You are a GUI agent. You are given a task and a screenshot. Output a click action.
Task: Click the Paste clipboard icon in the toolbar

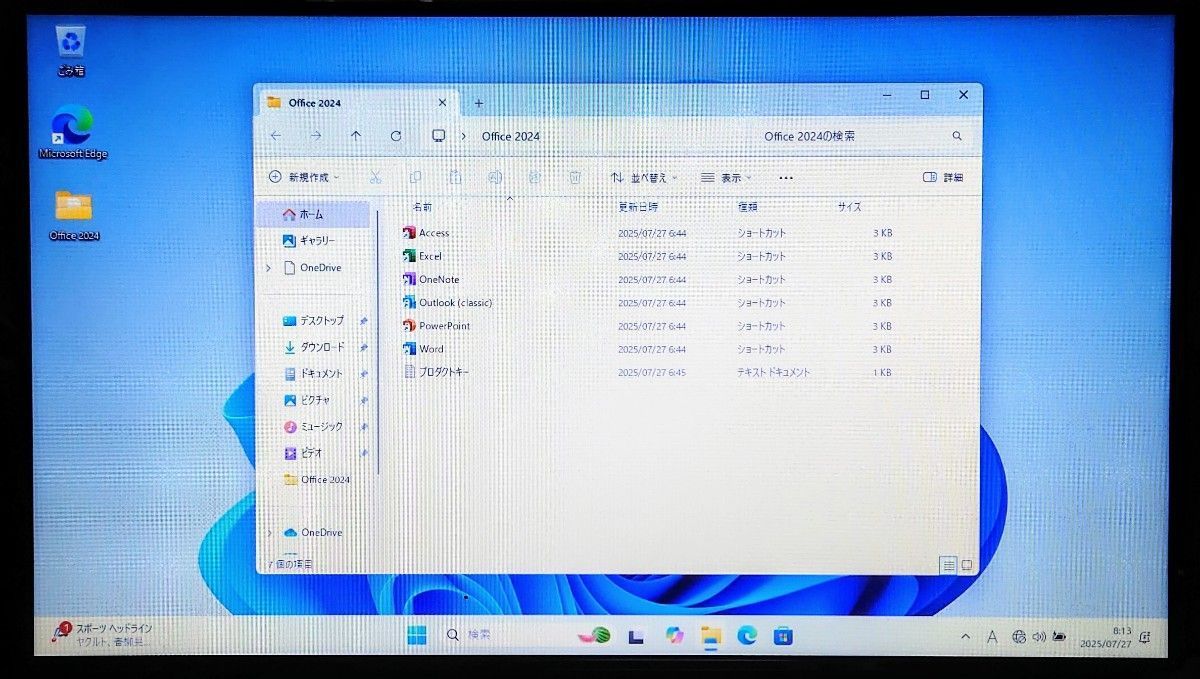tap(455, 177)
